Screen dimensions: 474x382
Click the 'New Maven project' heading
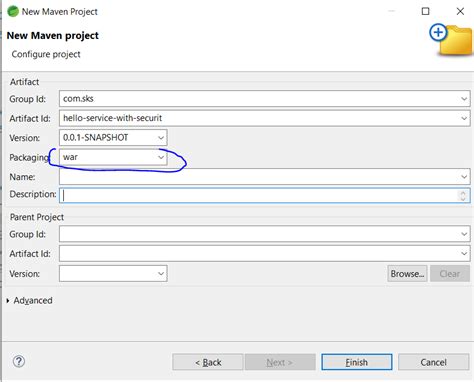coord(53,35)
